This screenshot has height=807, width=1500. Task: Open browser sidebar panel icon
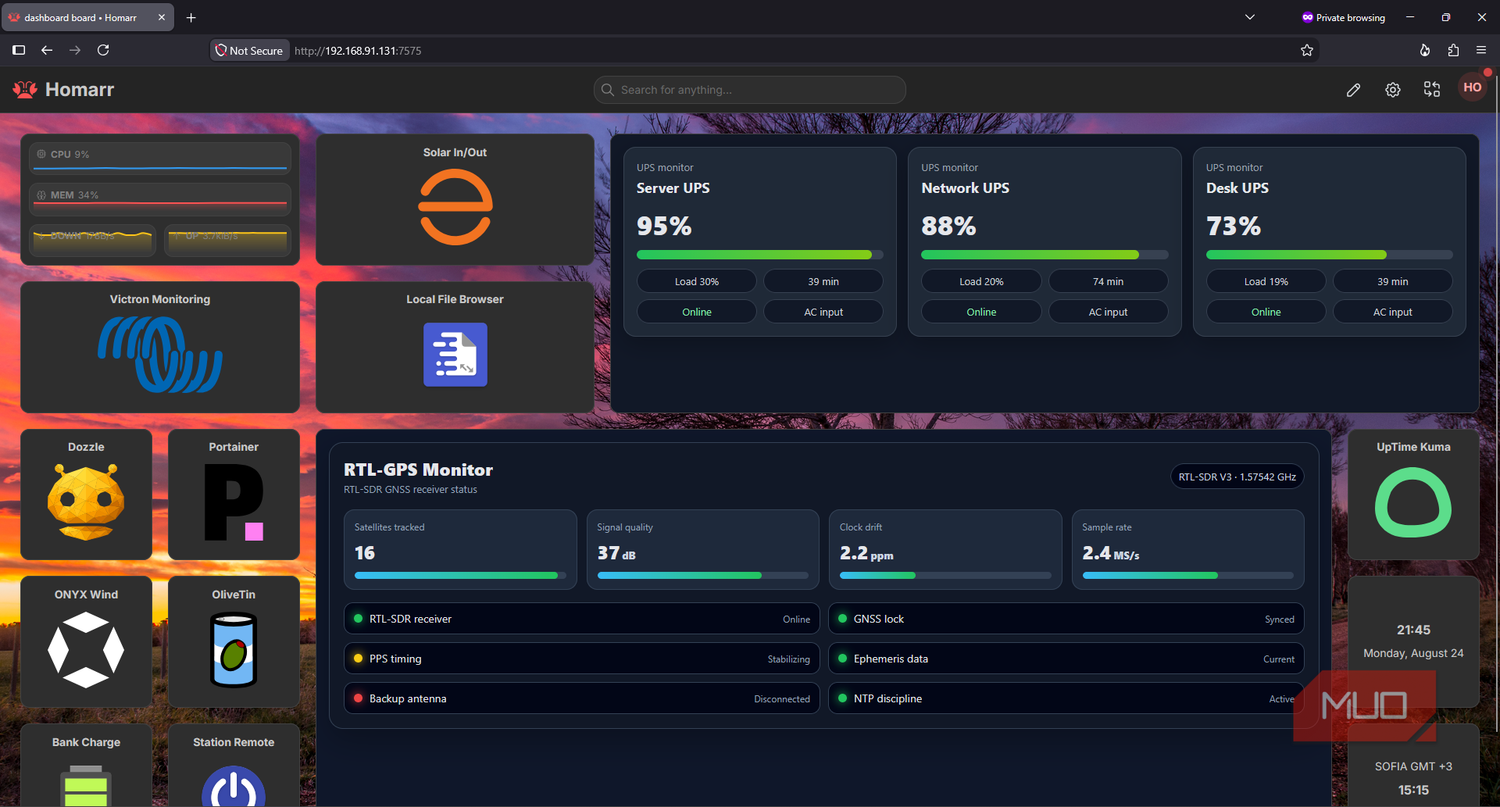(x=19, y=50)
